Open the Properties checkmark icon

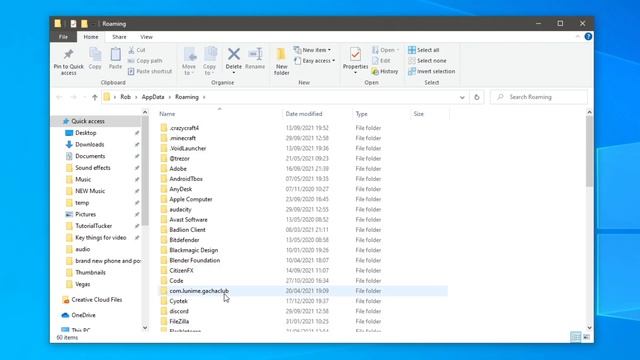click(x=355, y=54)
